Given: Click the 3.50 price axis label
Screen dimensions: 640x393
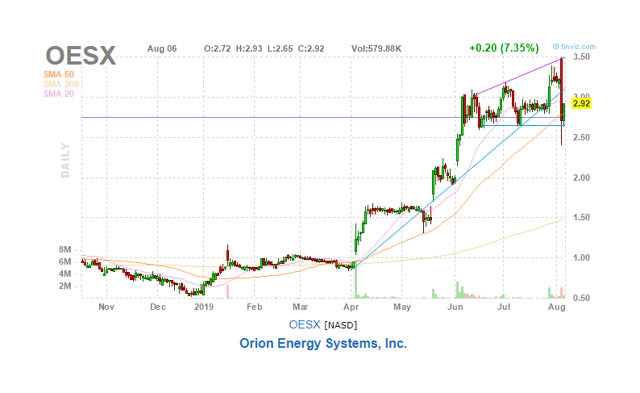Looking at the screenshot, I should pyautogui.click(x=581, y=57).
